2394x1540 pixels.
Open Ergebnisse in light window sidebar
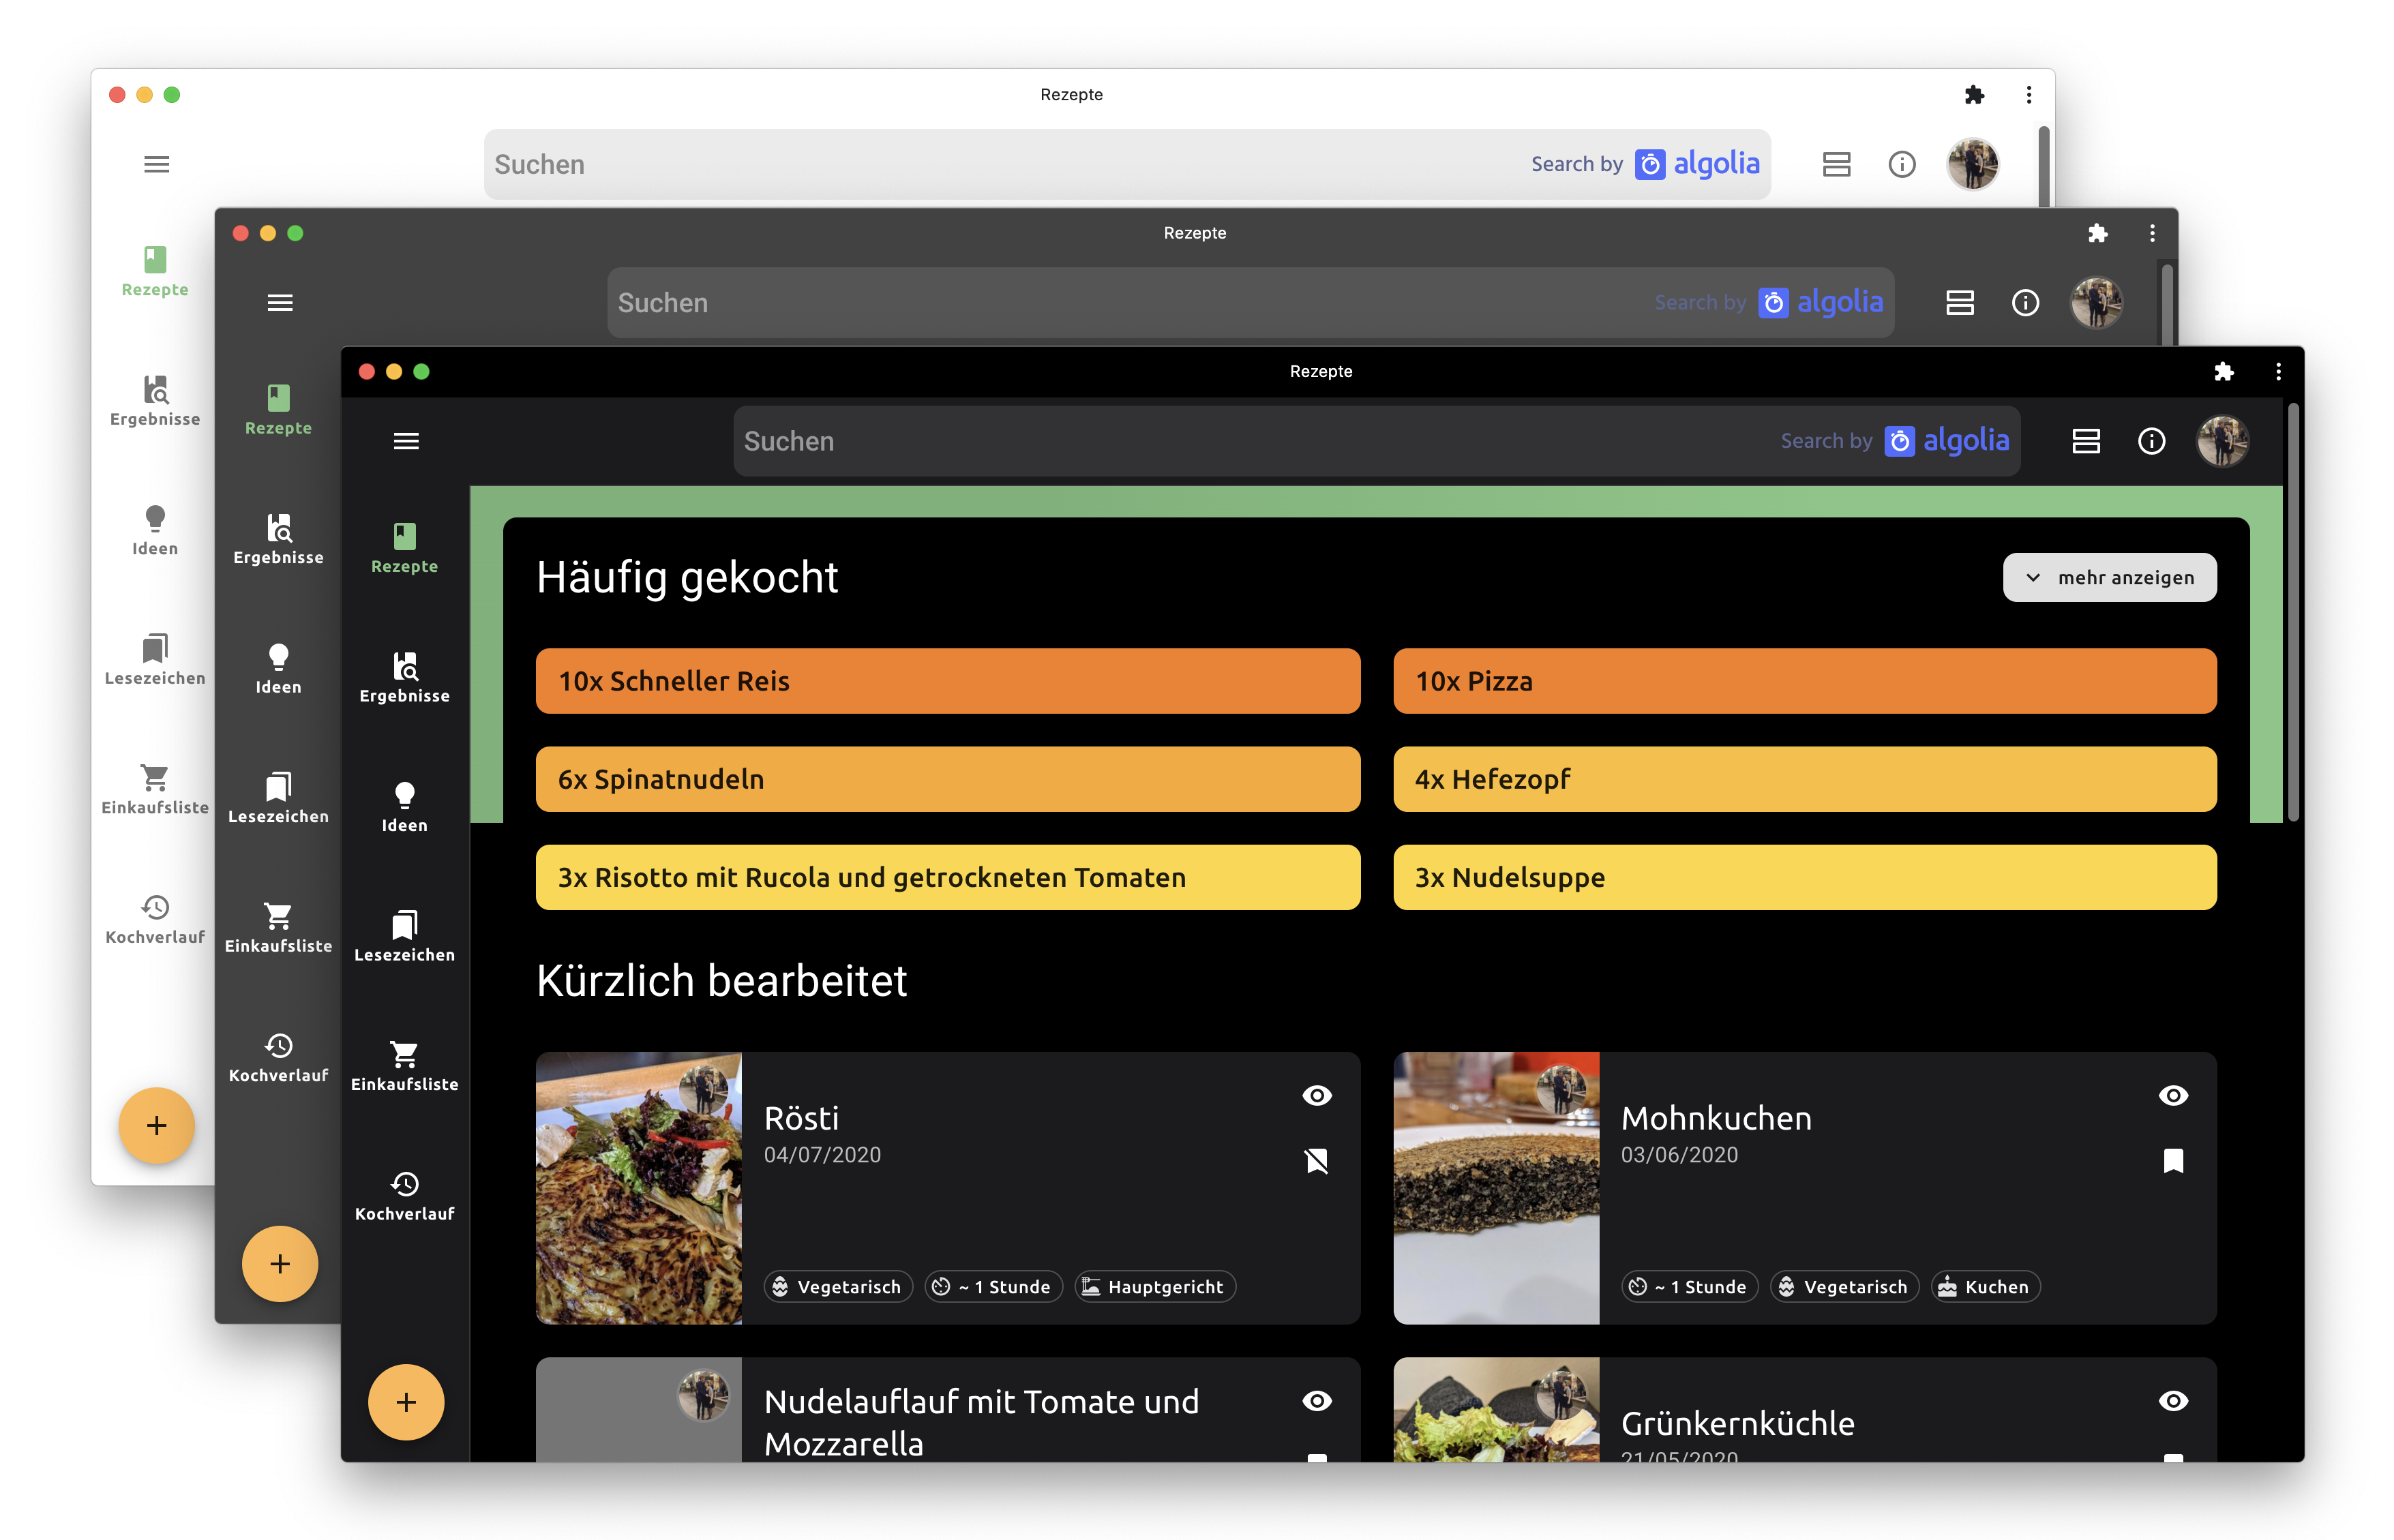[155, 401]
